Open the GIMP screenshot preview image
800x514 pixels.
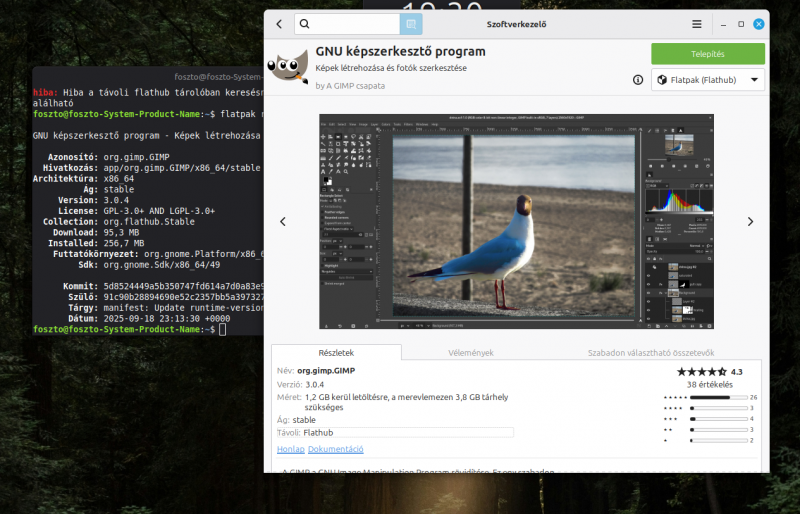(x=516, y=222)
